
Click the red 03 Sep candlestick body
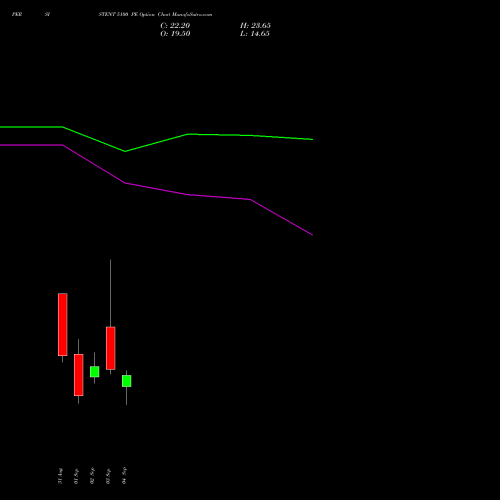[111, 348]
